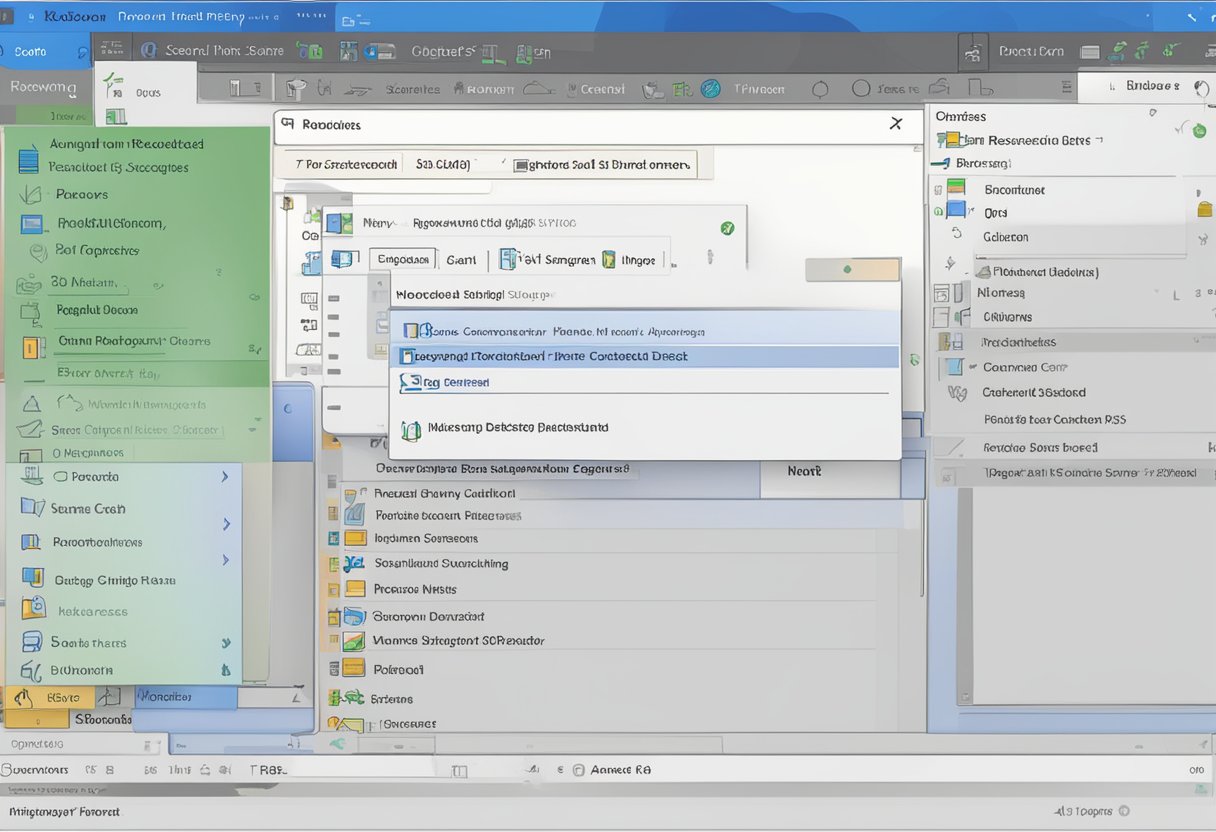
Task: Click the orange-tinted bar with the green dot
Action: coord(852,269)
